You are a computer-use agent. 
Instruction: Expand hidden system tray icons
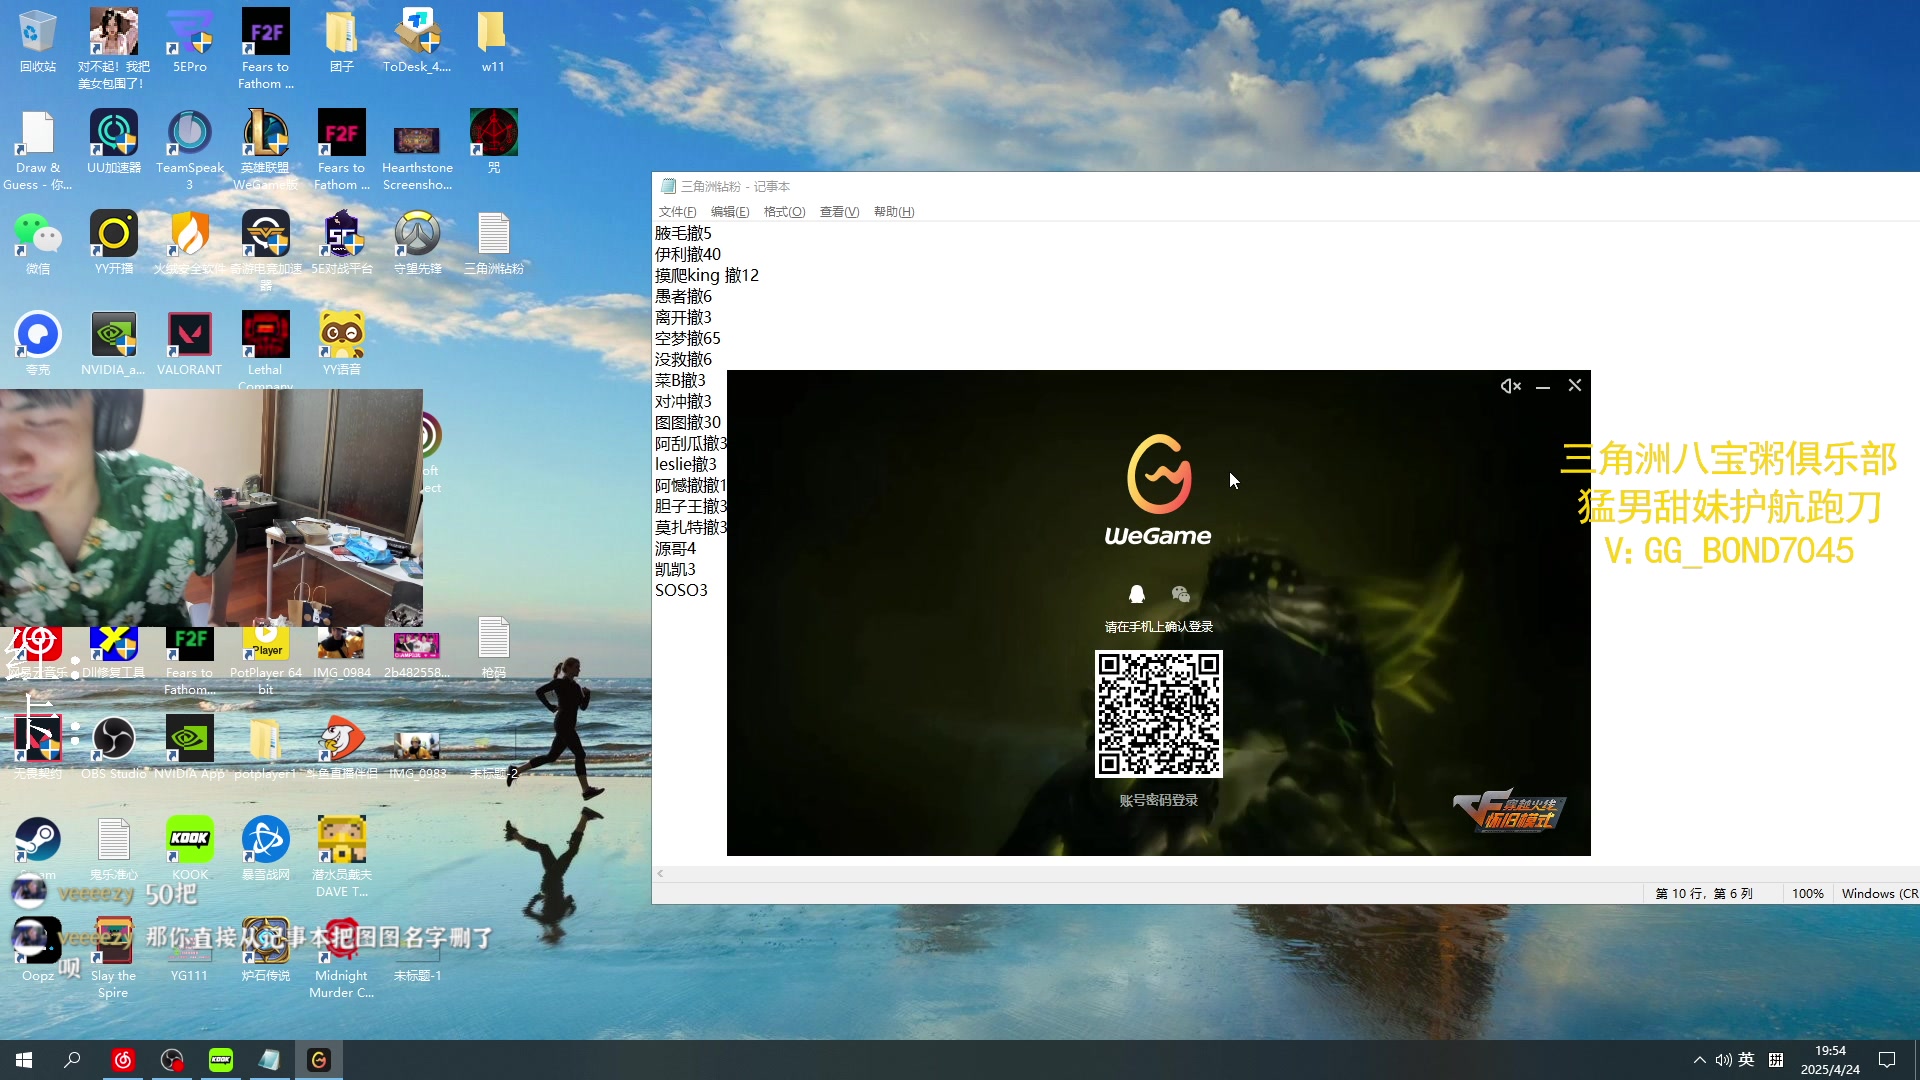[x=1699, y=1060]
